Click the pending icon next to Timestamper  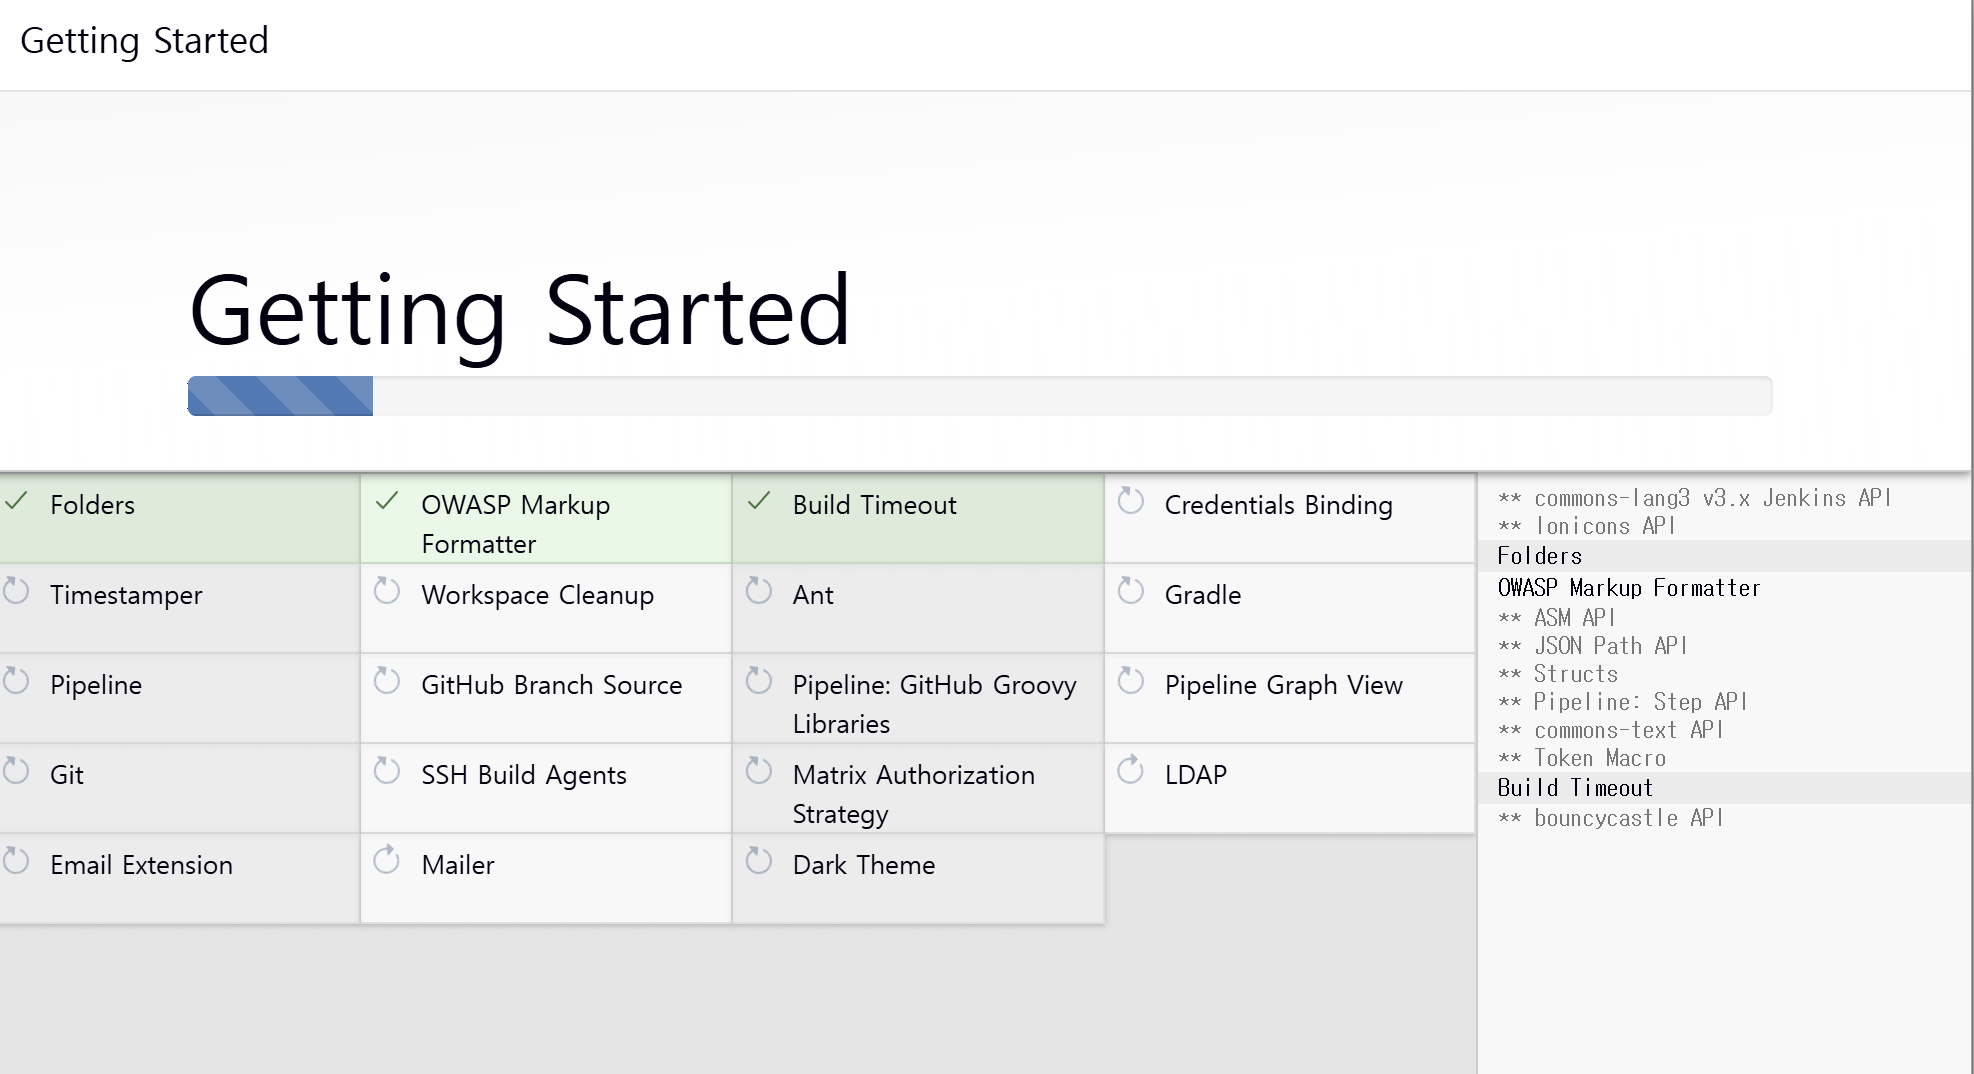click(x=16, y=591)
